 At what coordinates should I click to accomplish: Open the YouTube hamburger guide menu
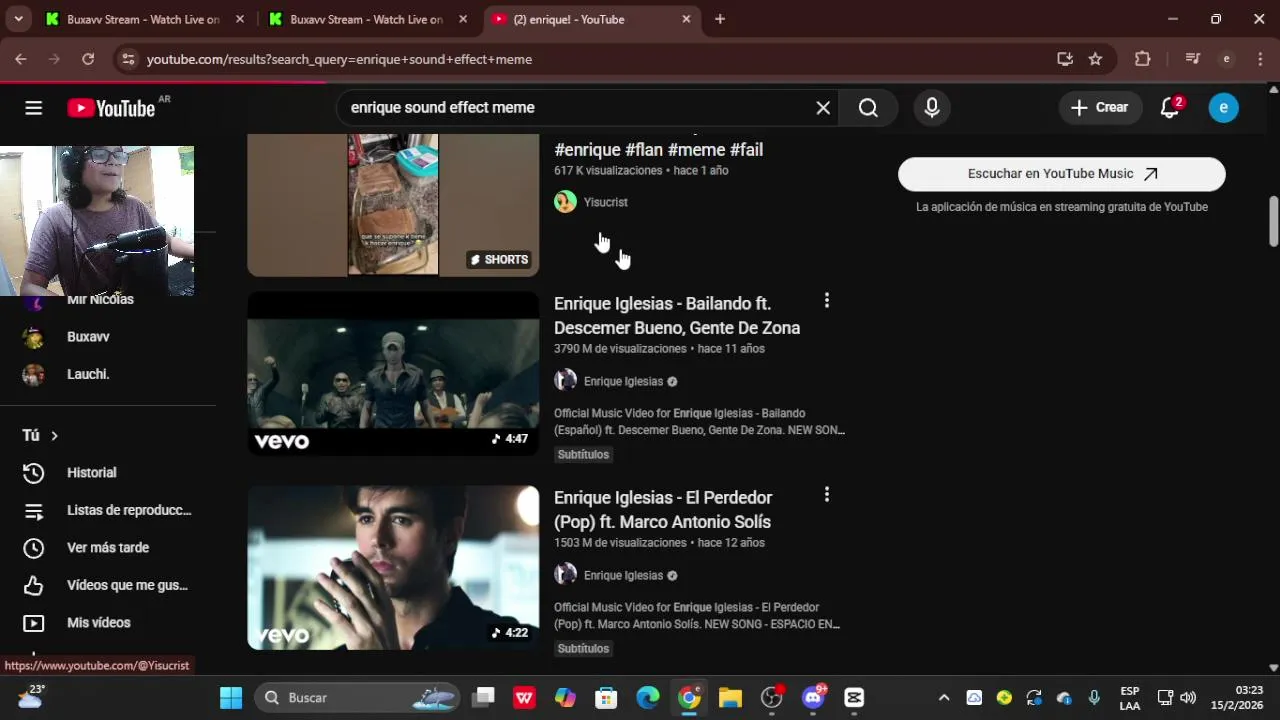tap(34, 108)
